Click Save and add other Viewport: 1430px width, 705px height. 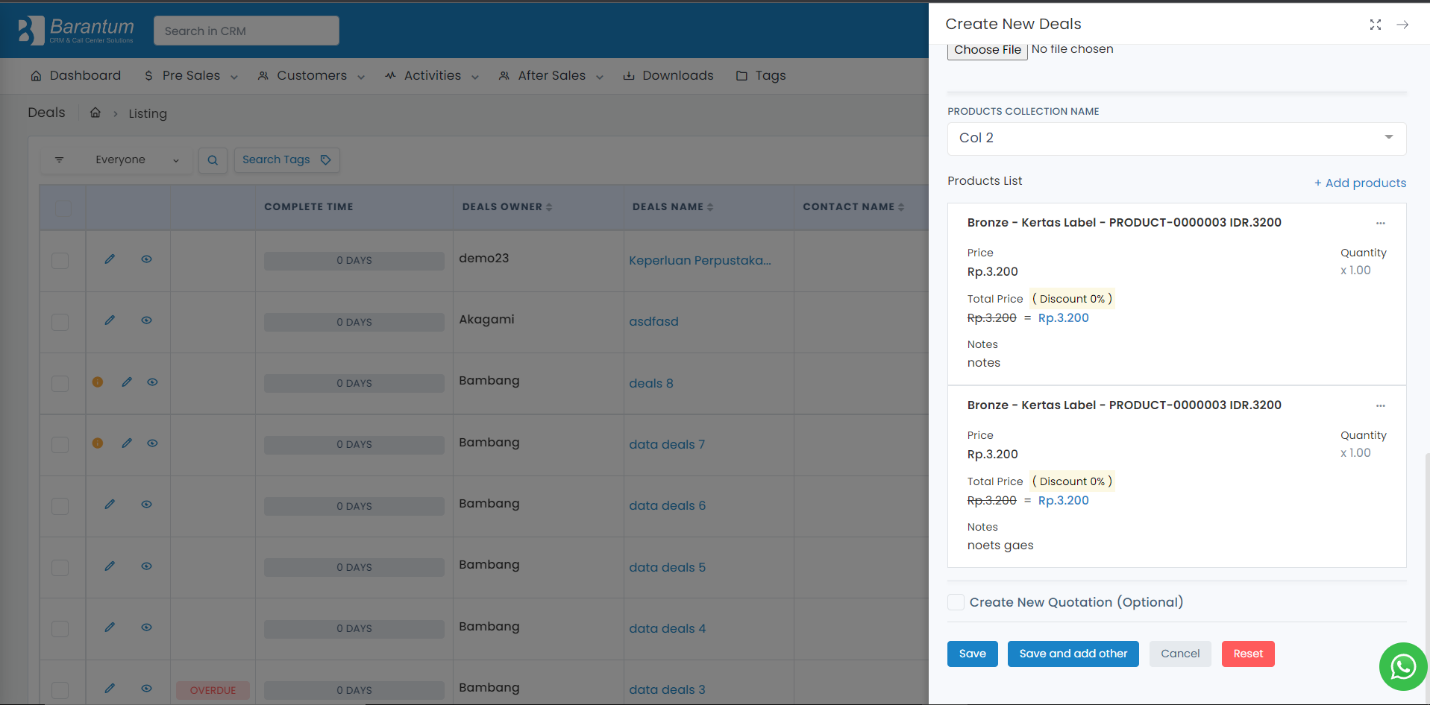1073,654
